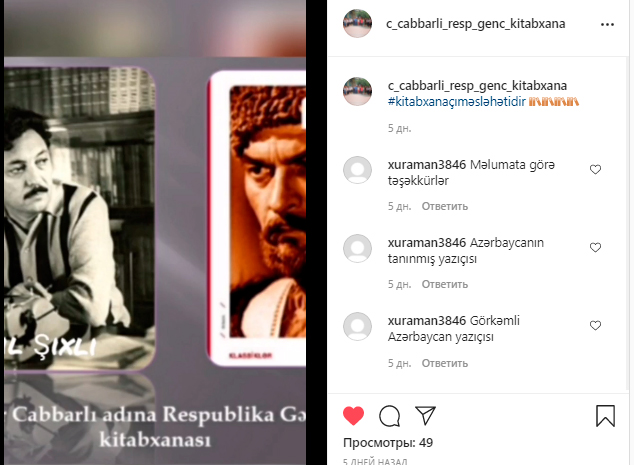Save post with bookmark icon
This screenshot has width=634, height=465.
[x=605, y=416]
